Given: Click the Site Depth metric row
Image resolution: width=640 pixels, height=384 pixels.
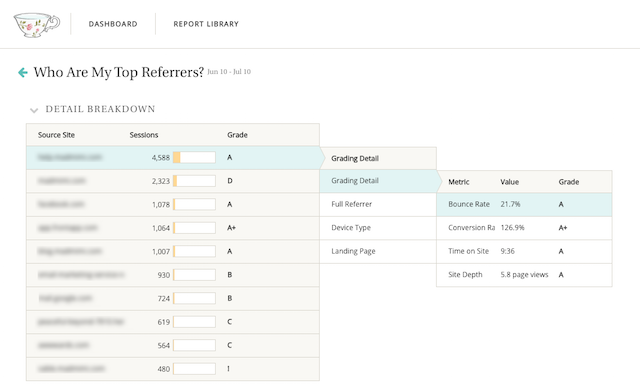Looking at the screenshot, I should (524, 275).
